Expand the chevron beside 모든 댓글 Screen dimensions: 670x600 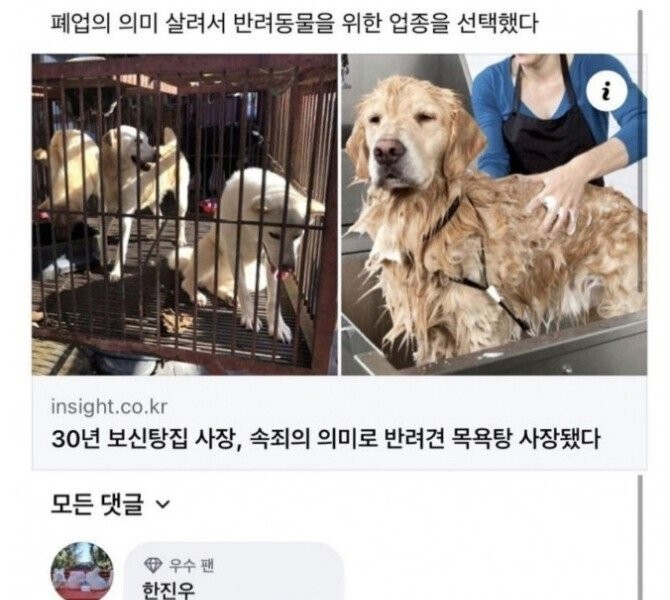pyautogui.click(x=163, y=504)
